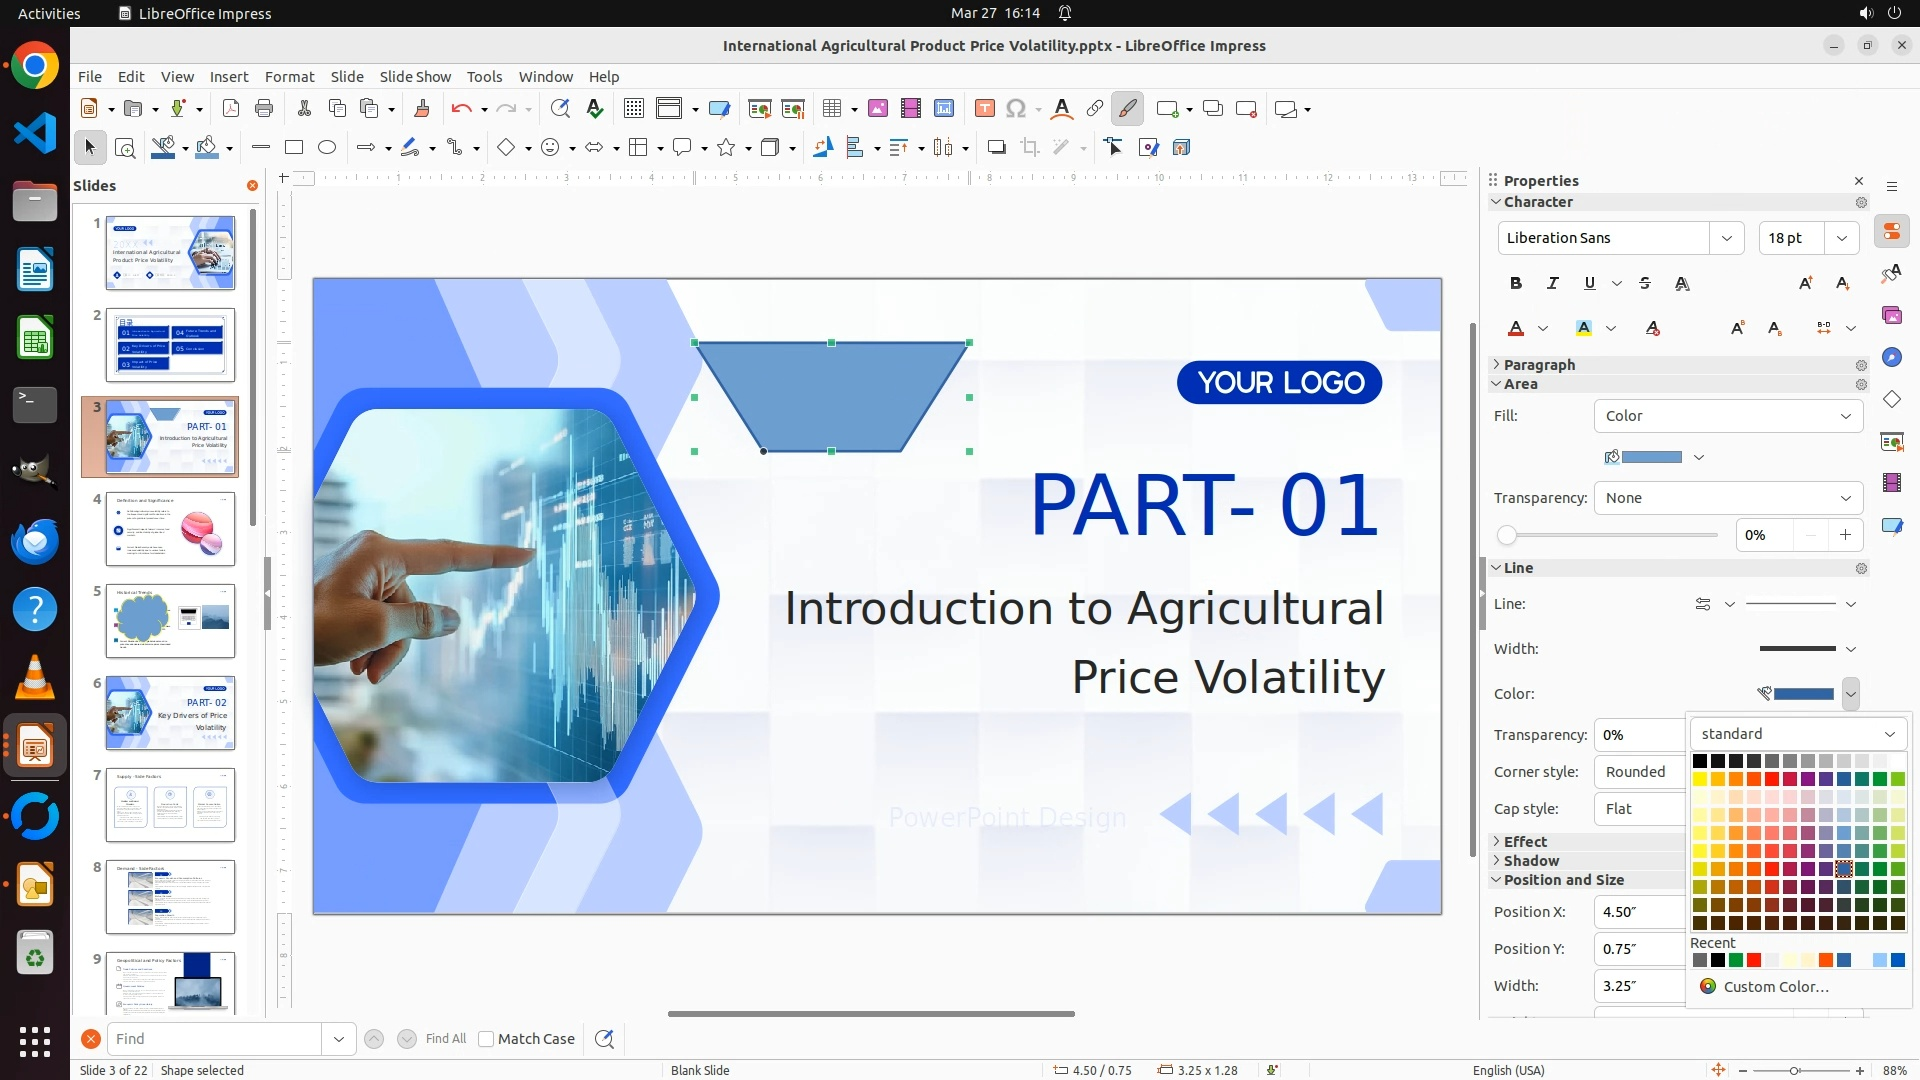Open the Fill type dropdown
Viewport: 1920px width, 1080px height.
pyautogui.click(x=1728, y=416)
